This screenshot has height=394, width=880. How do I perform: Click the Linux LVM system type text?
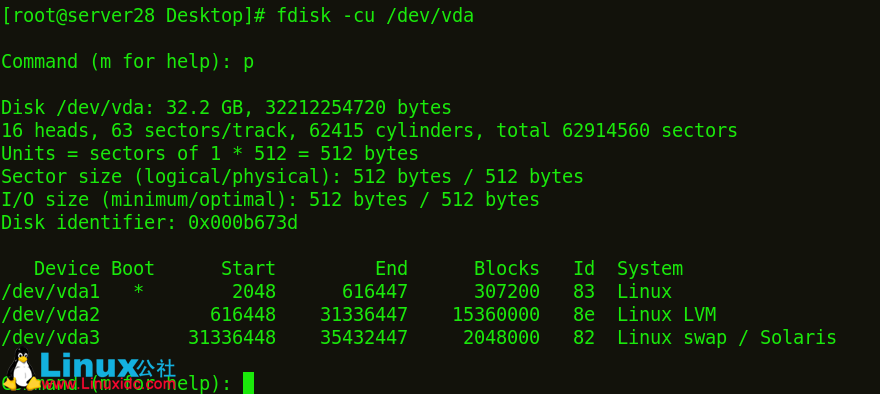(x=667, y=314)
